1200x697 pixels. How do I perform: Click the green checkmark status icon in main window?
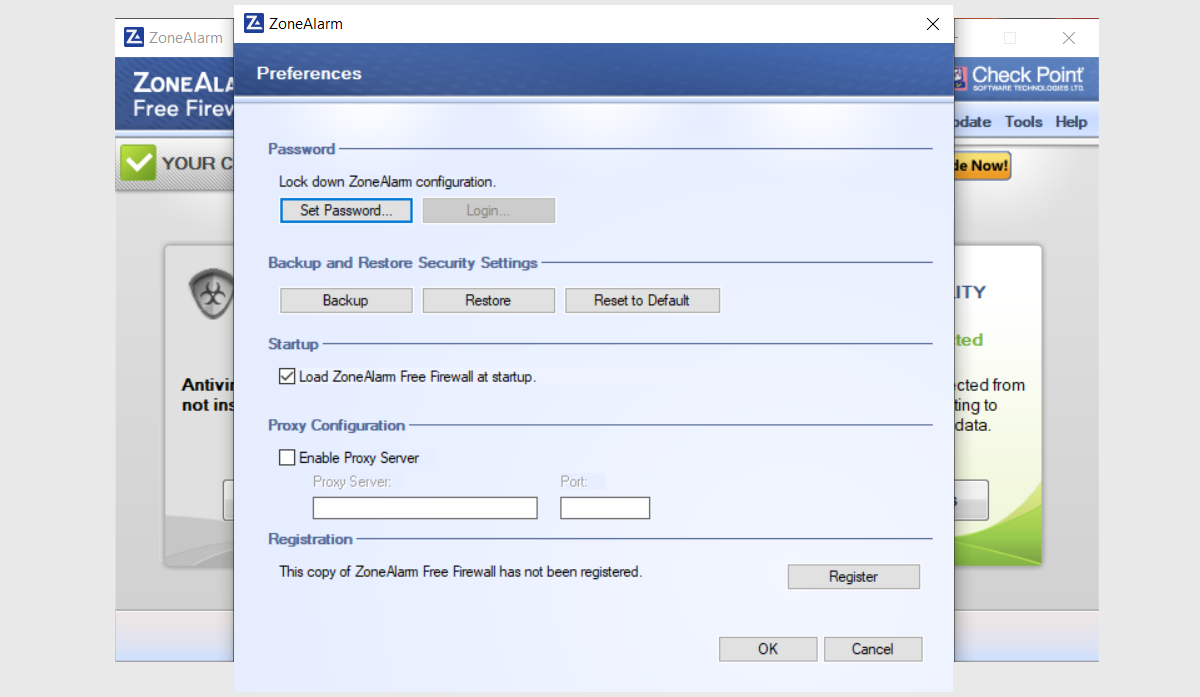pyautogui.click(x=138, y=163)
